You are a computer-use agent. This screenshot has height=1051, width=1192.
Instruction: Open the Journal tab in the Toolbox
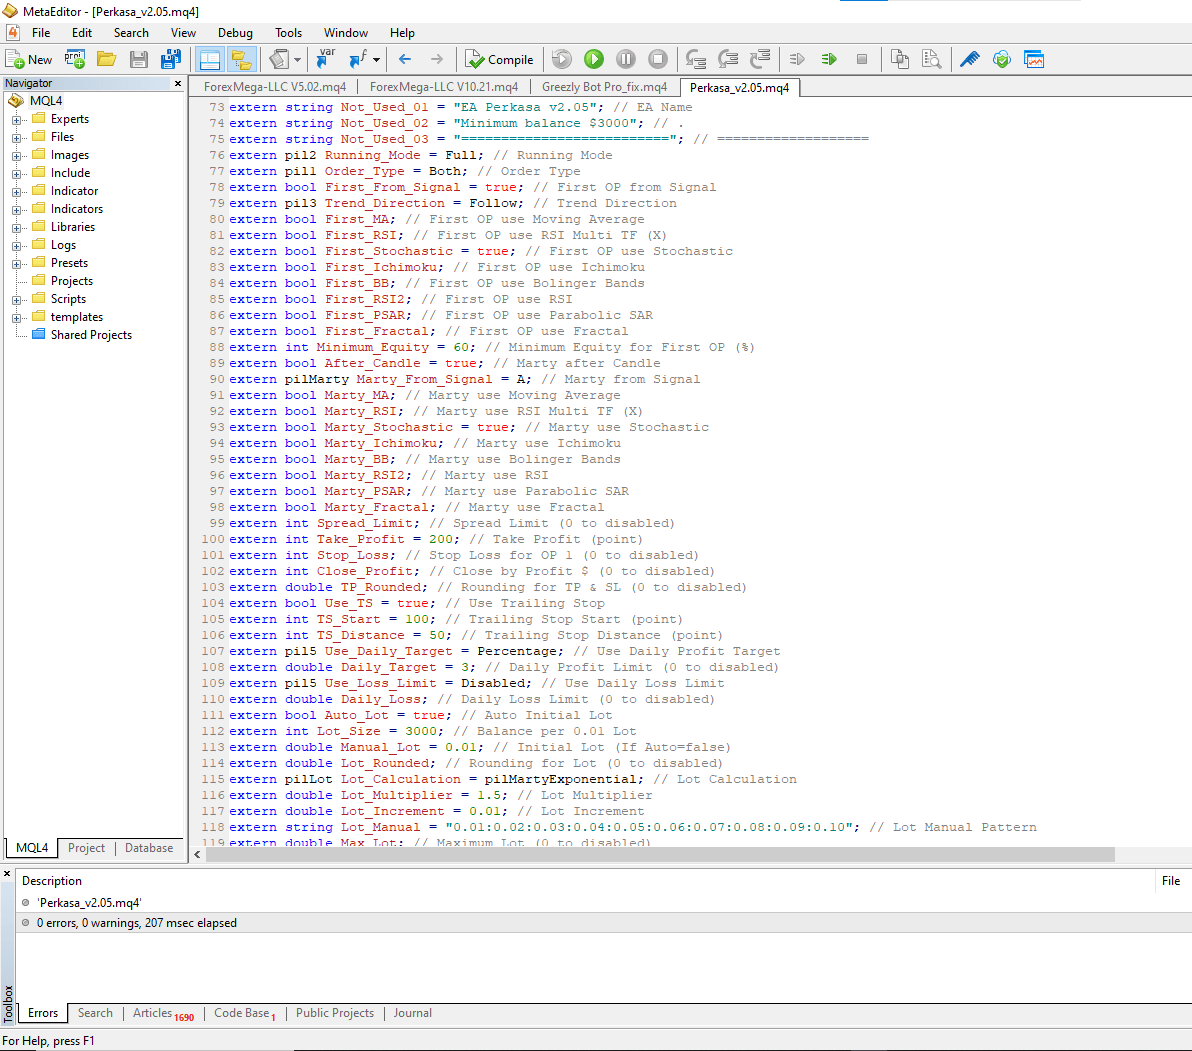[x=413, y=1013]
